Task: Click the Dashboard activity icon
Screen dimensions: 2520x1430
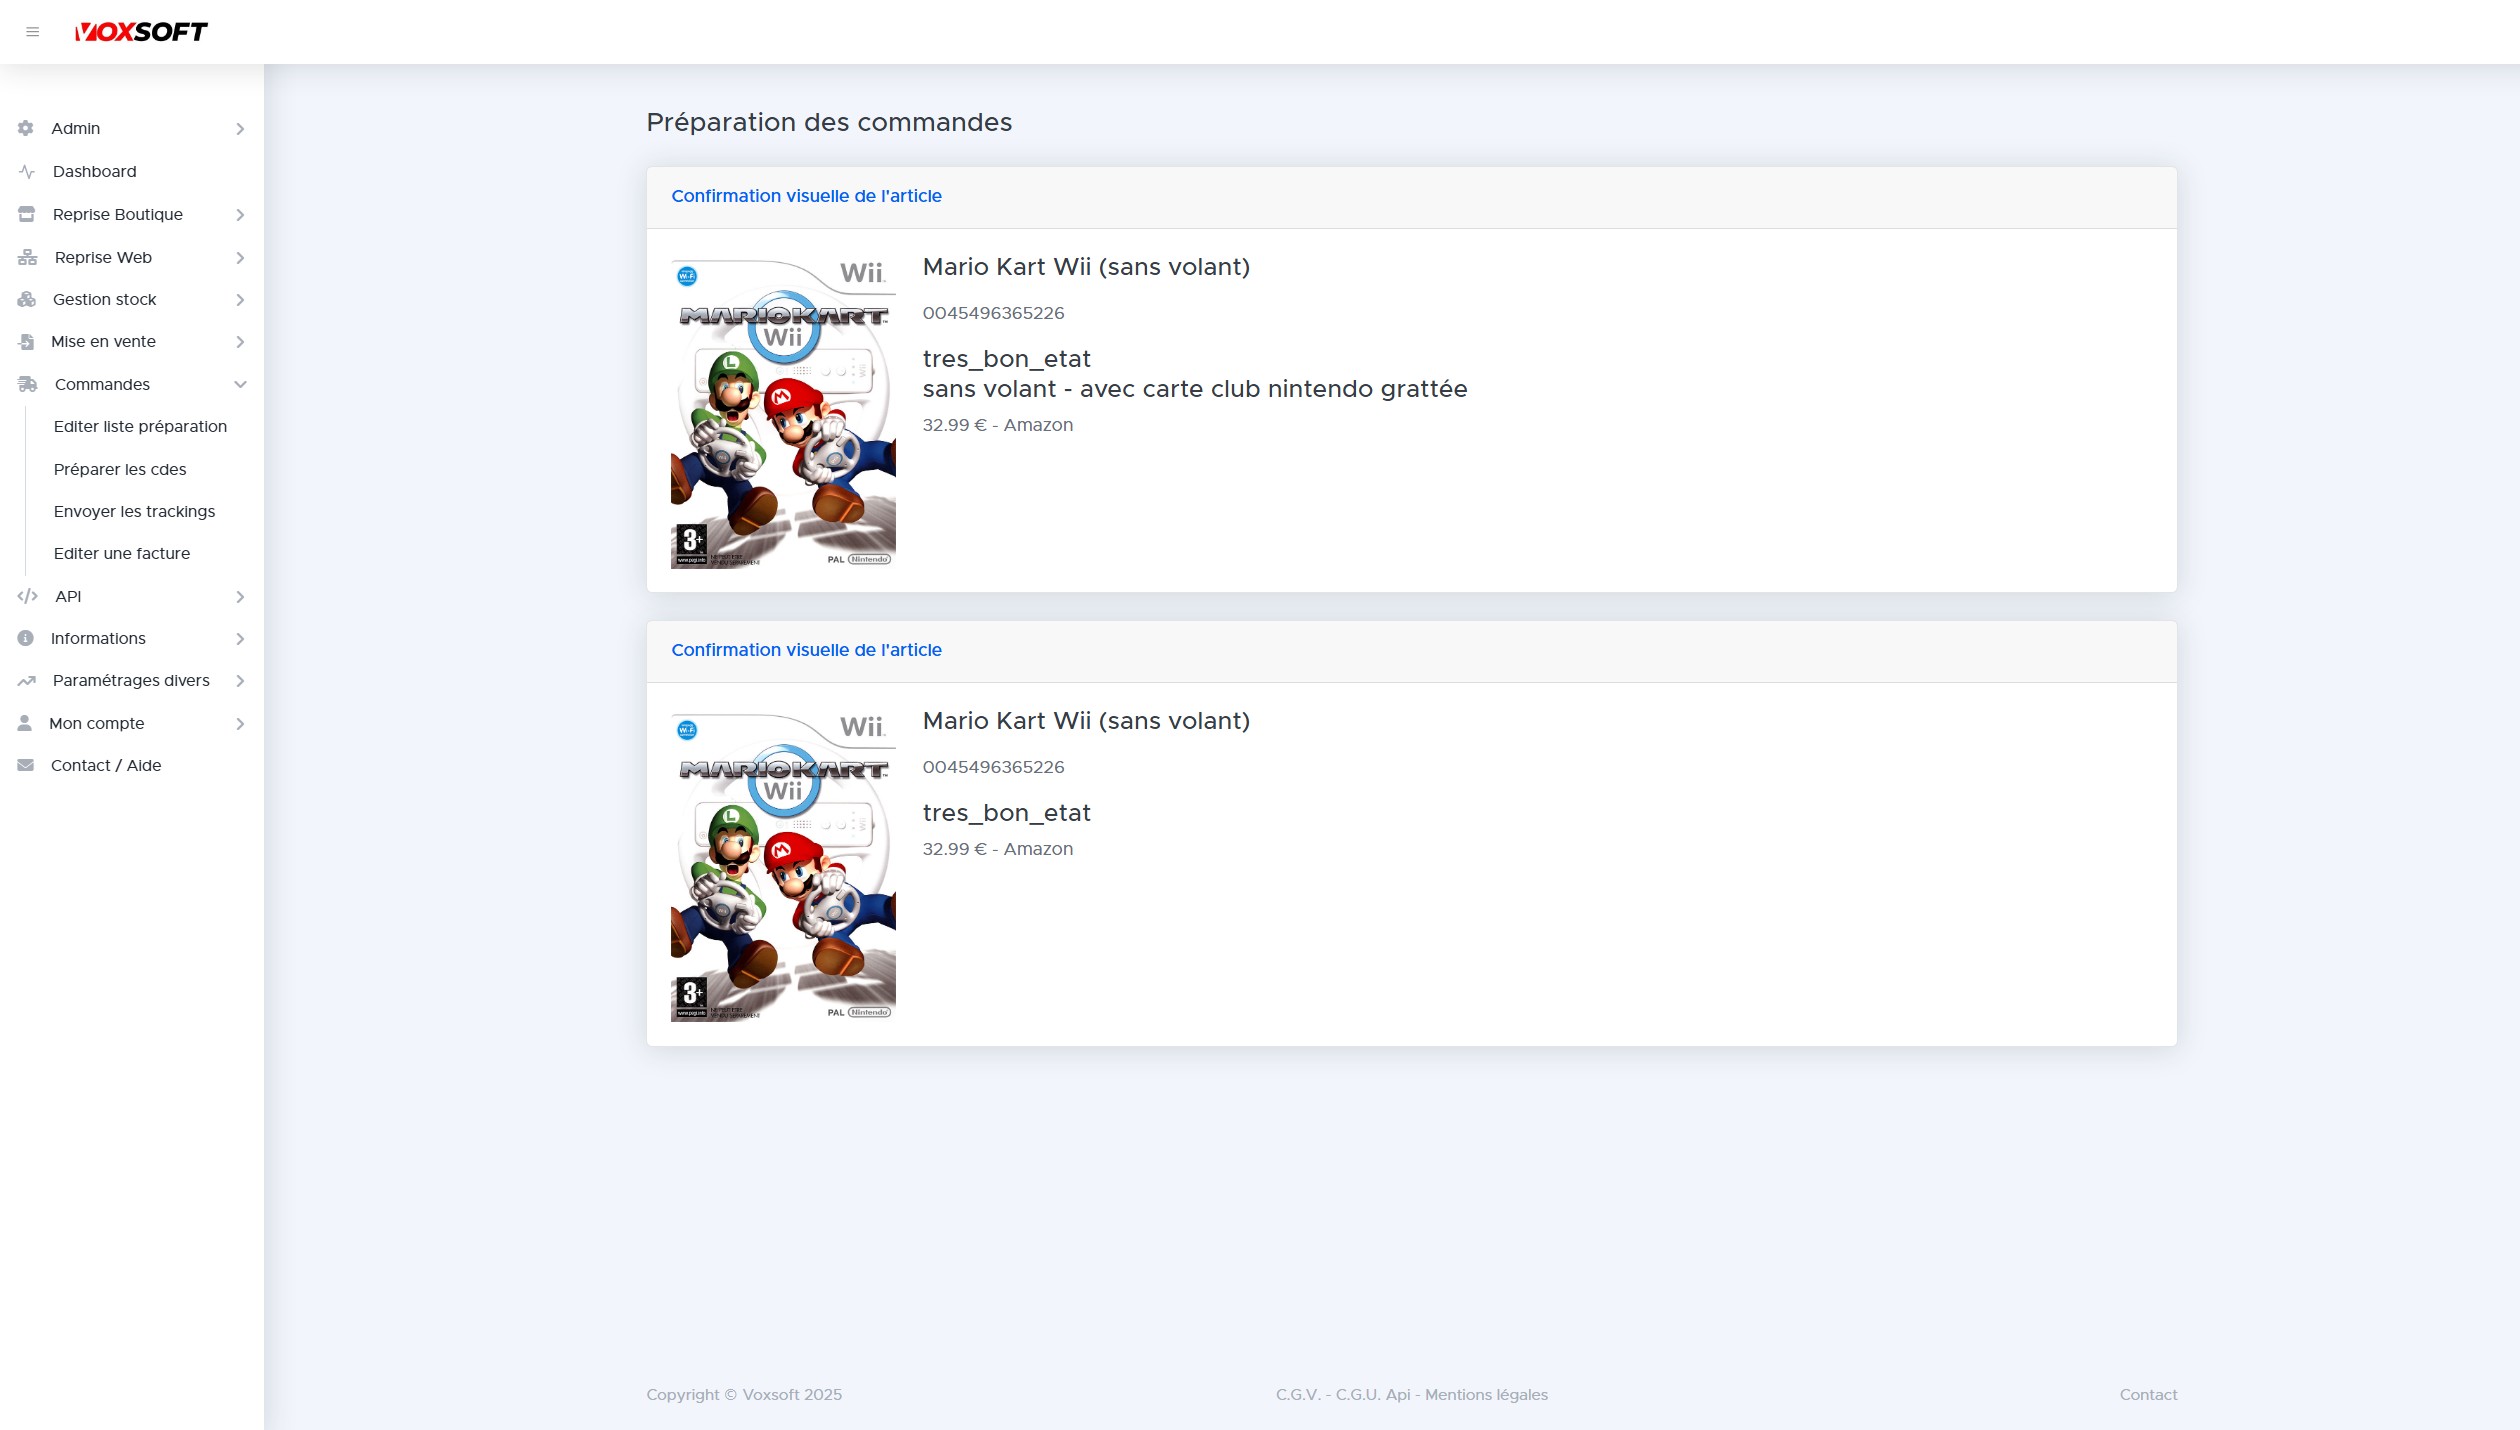Action: (24, 171)
